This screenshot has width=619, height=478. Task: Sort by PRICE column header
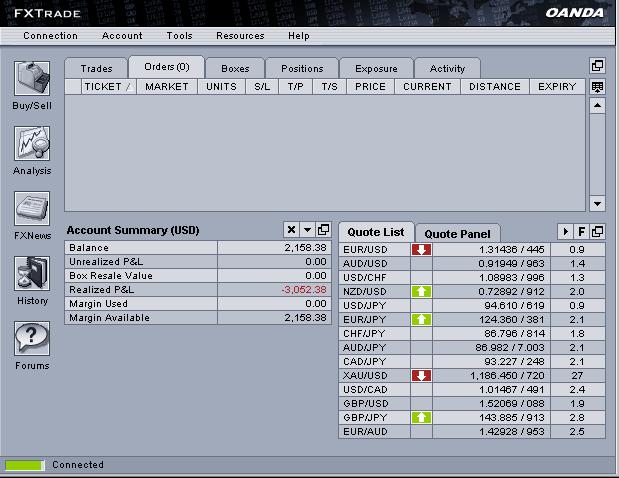click(x=370, y=87)
